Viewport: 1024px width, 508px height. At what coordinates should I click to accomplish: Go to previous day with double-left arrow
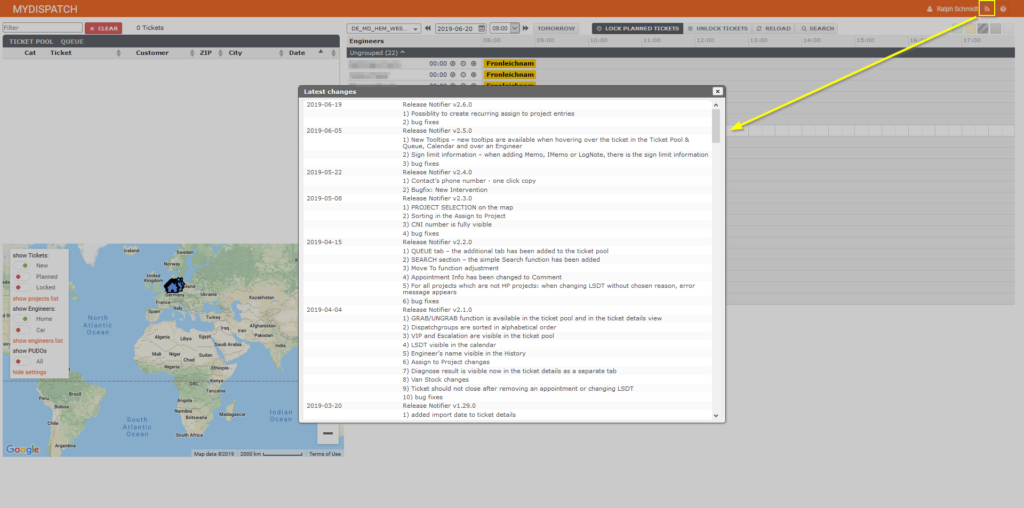428,29
